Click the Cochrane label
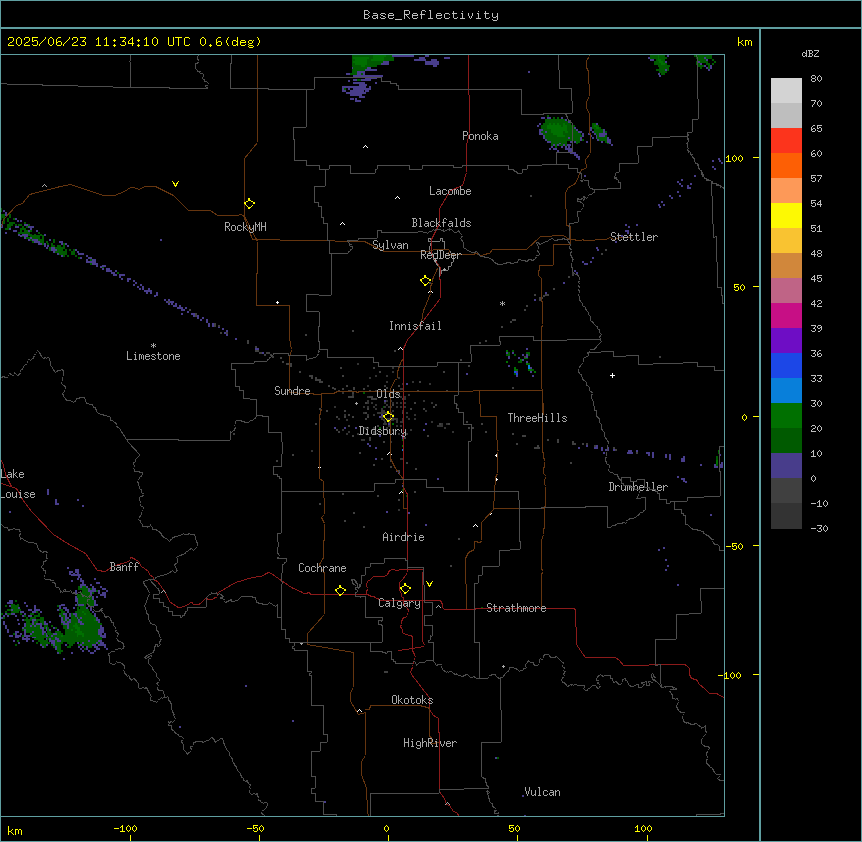 322,568
